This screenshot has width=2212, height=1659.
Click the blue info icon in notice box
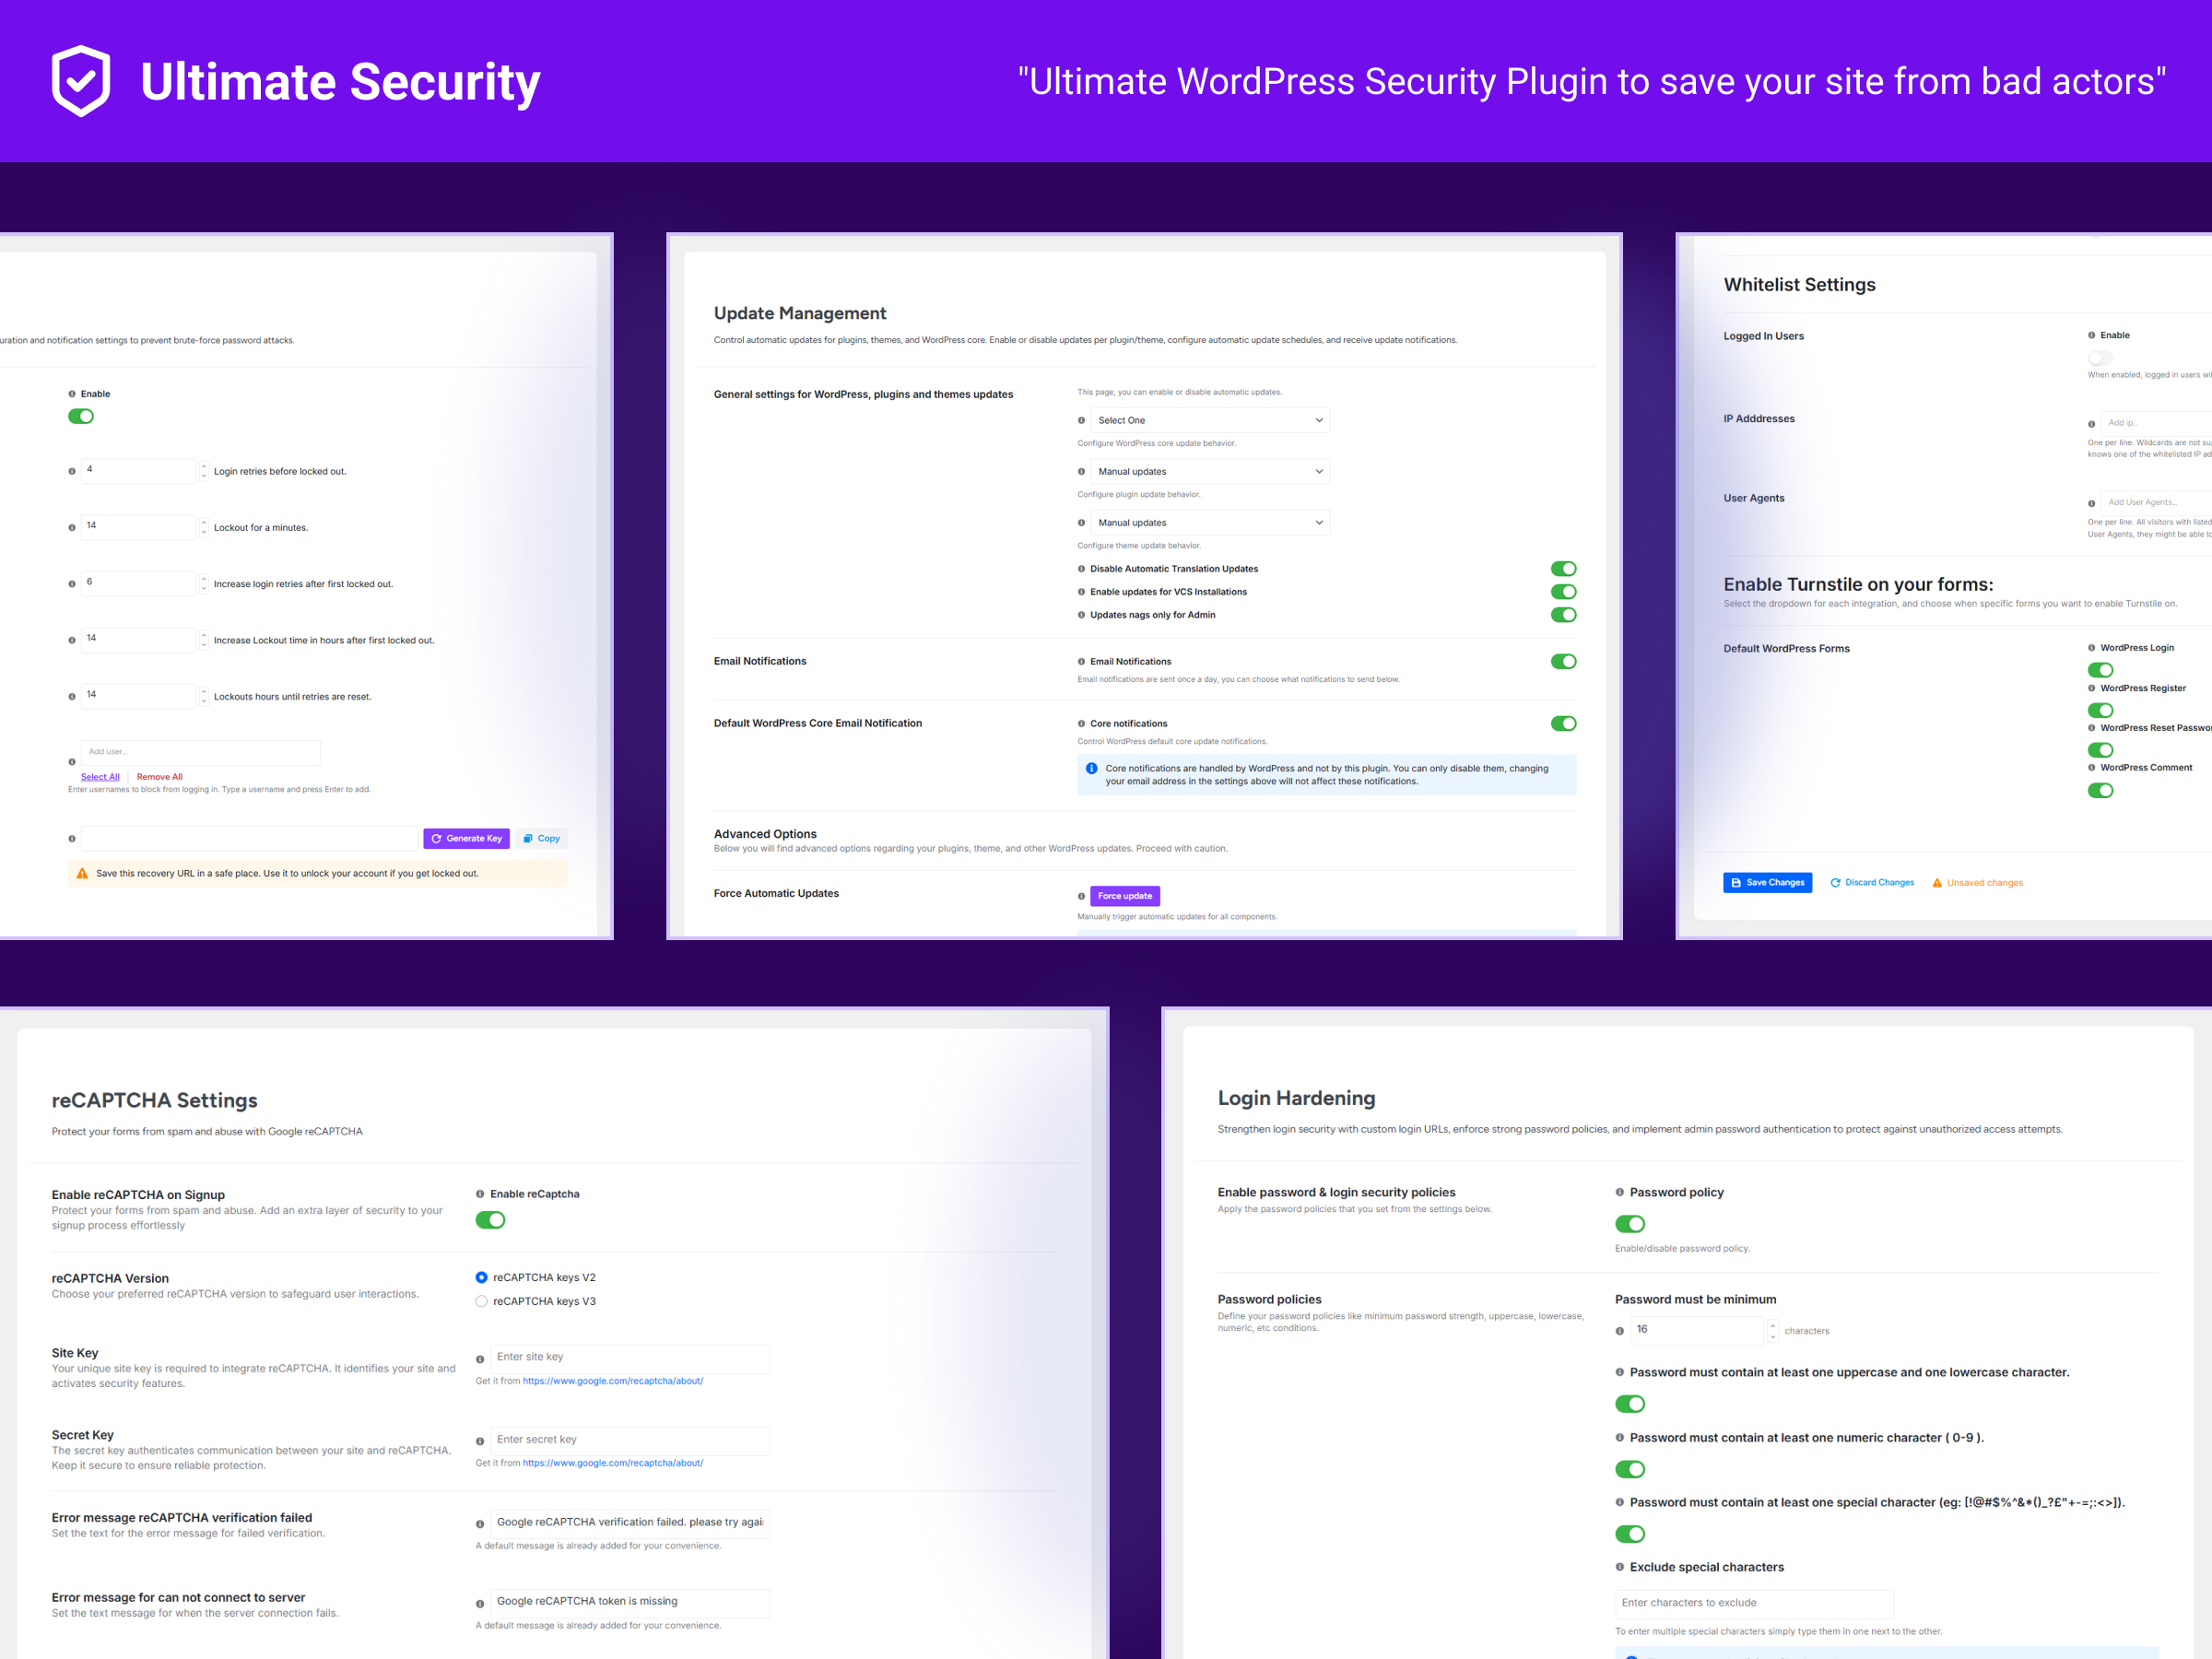tap(1092, 769)
